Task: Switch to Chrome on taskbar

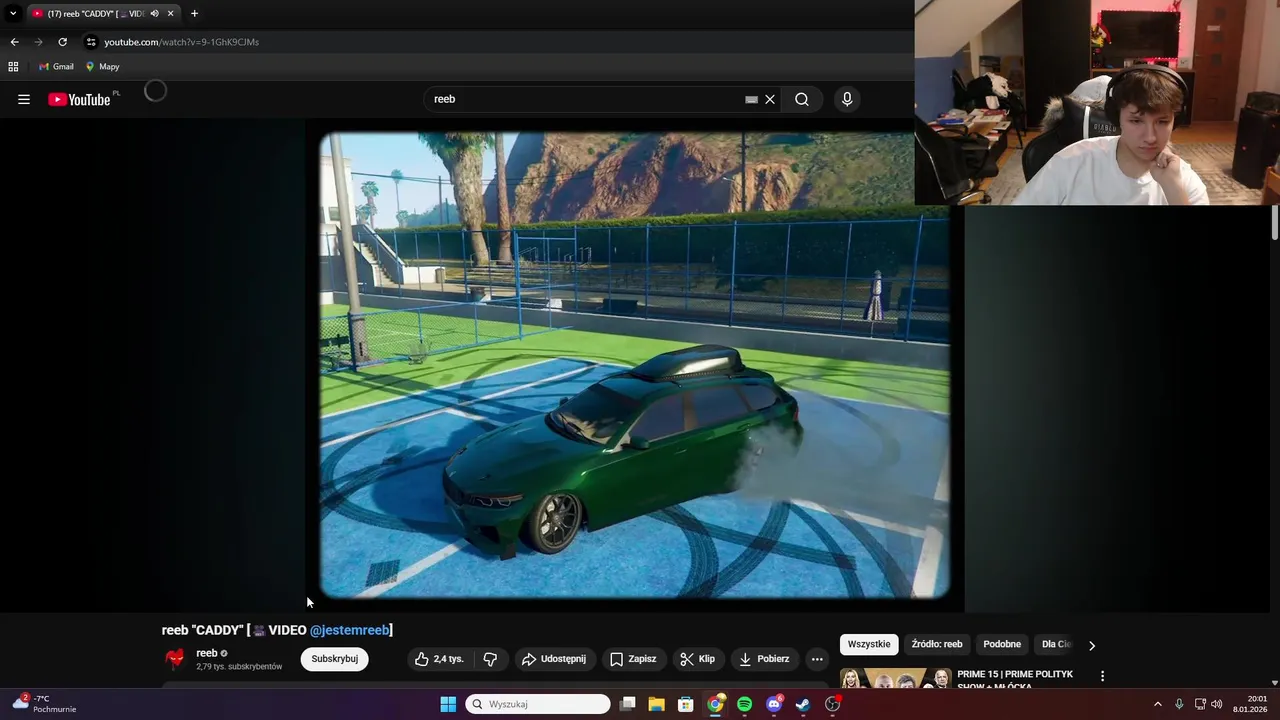Action: [x=715, y=704]
